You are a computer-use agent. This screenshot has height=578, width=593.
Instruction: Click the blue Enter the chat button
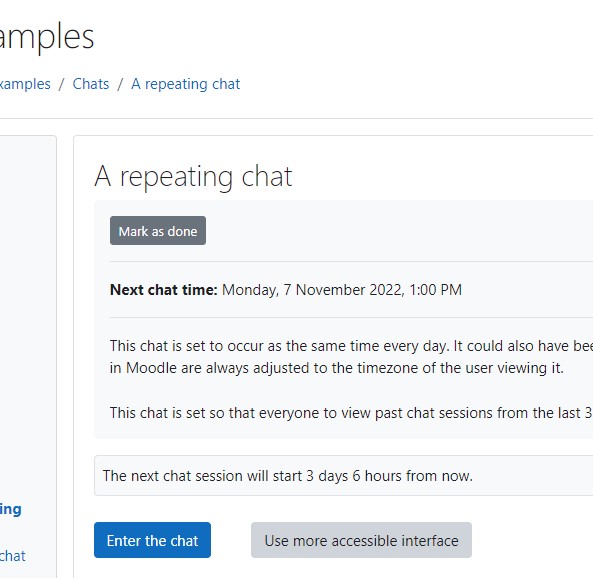click(152, 540)
